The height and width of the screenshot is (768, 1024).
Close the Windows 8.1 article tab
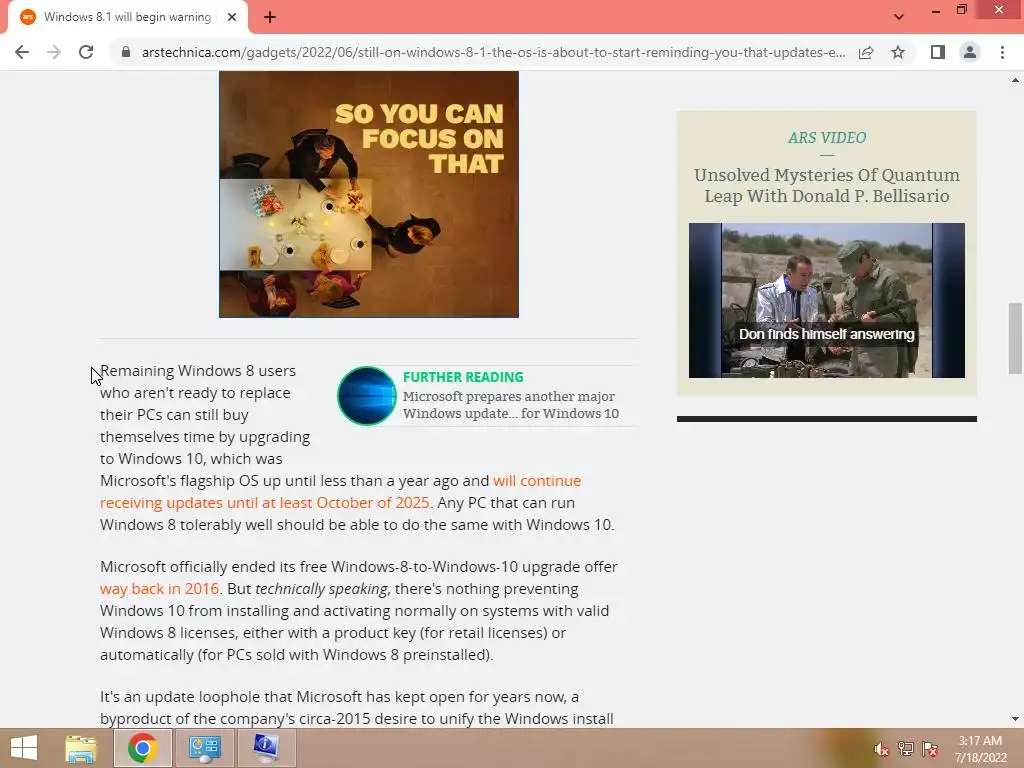[232, 17]
